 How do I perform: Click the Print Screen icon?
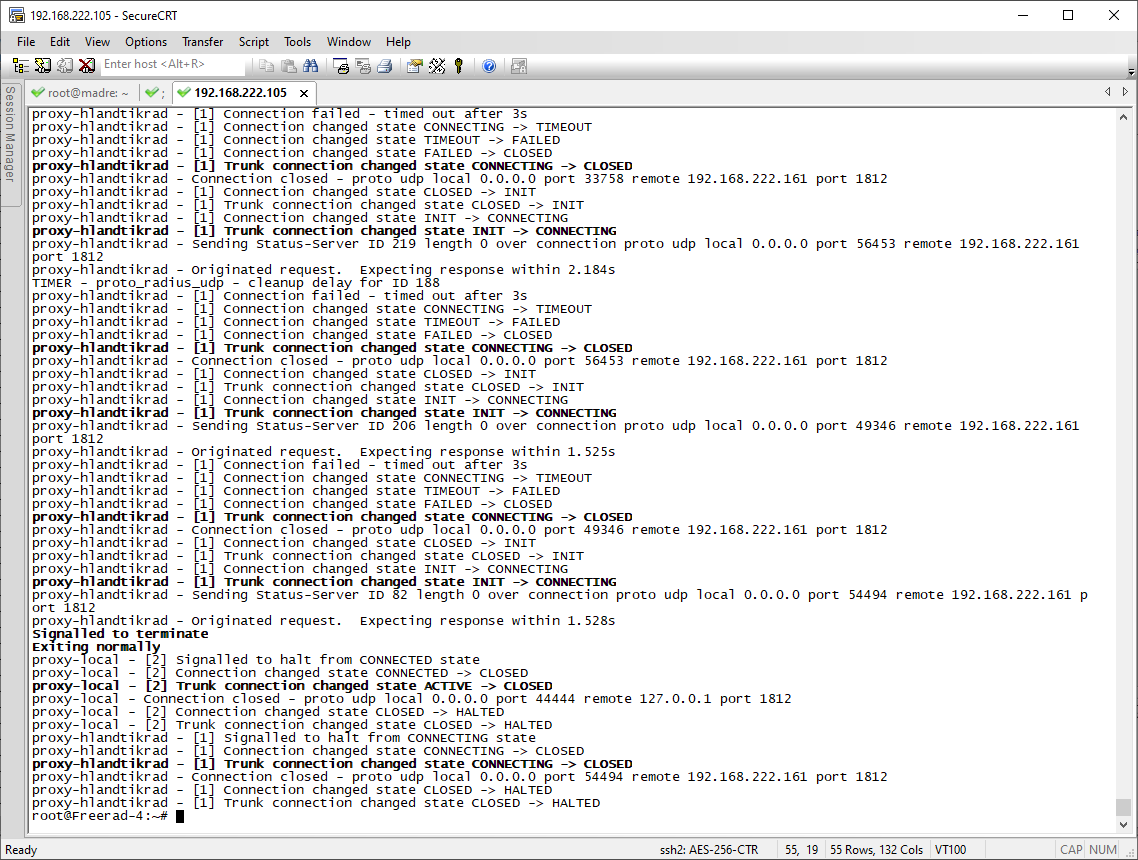click(x=340, y=66)
